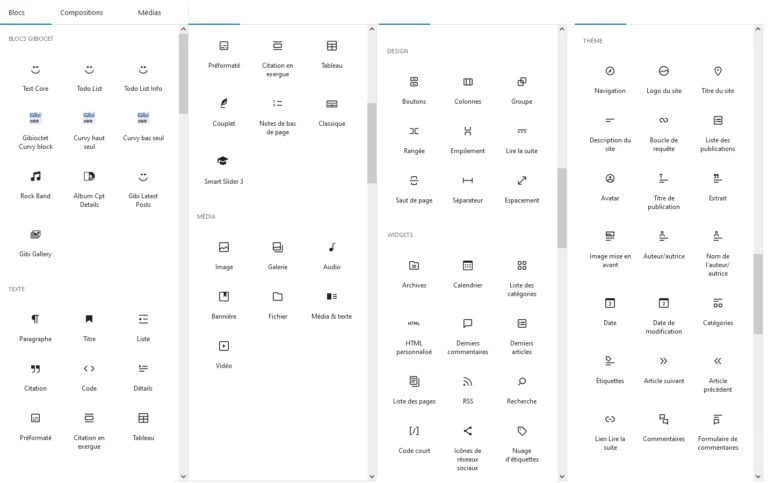Choose the Média & texte block
The height and width of the screenshot is (483, 768).
click(x=332, y=306)
